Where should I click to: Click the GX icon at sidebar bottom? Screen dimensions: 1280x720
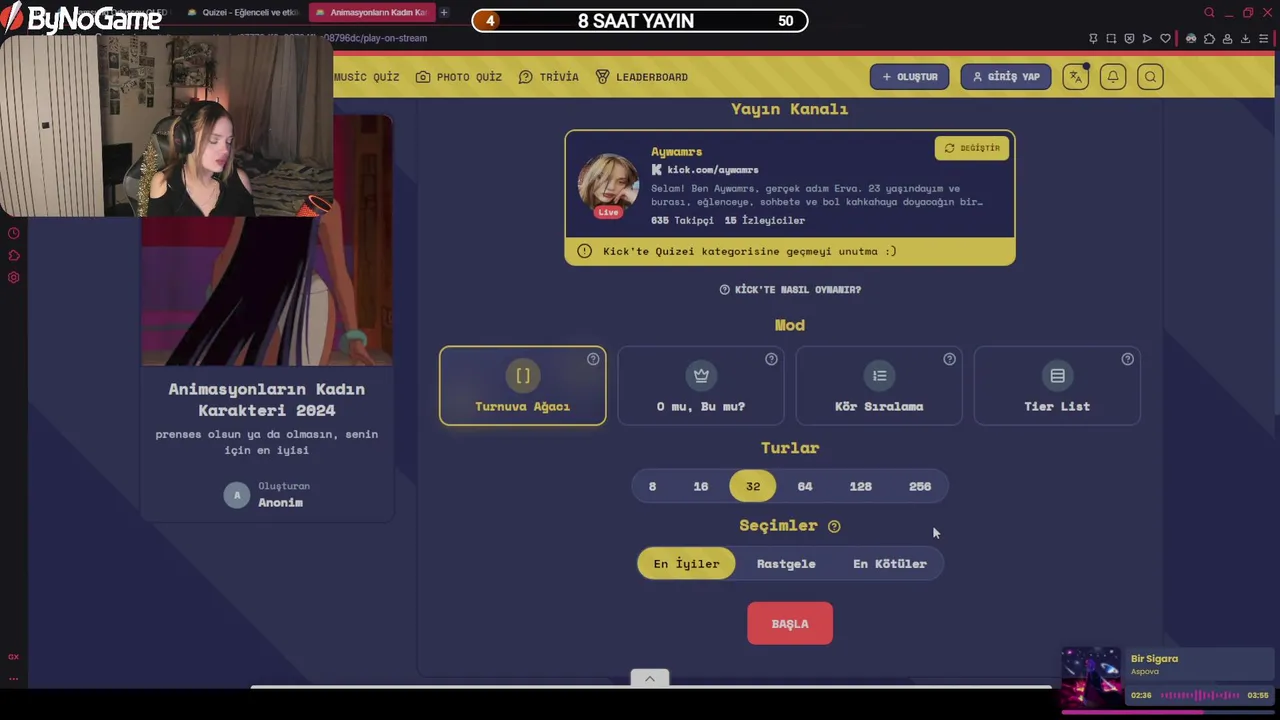pyautogui.click(x=14, y=657)
